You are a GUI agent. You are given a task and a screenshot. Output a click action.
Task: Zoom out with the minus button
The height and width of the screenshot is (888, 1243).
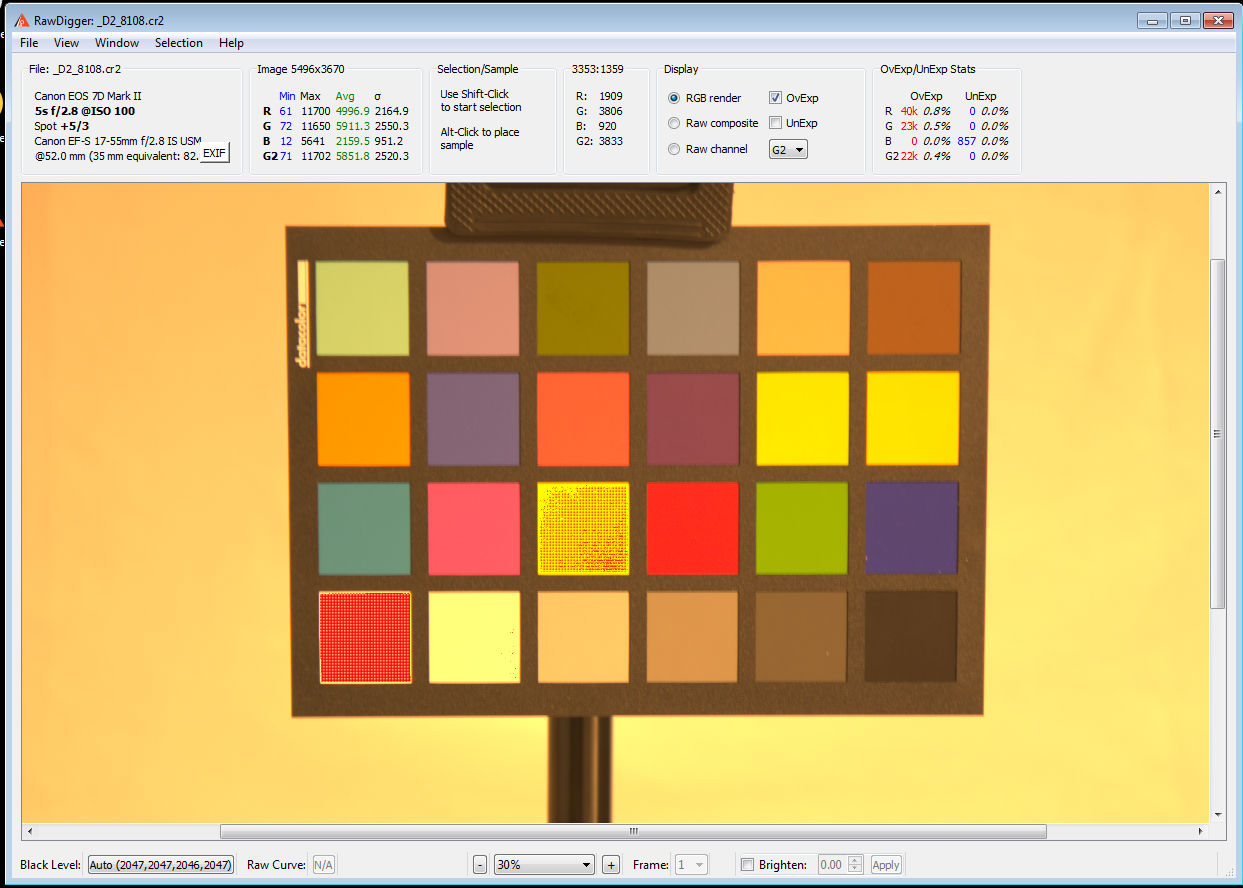tap(480, 865)
